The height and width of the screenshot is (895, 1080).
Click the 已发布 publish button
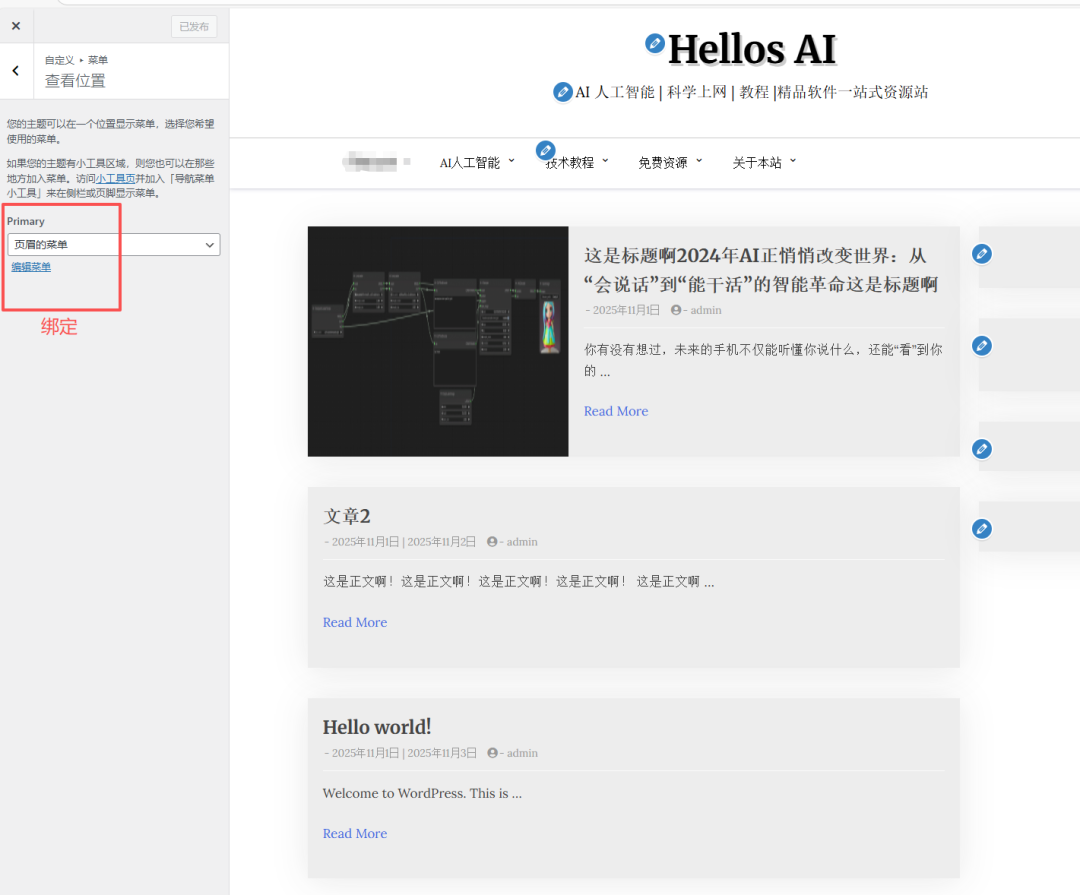tap(193, 27)
